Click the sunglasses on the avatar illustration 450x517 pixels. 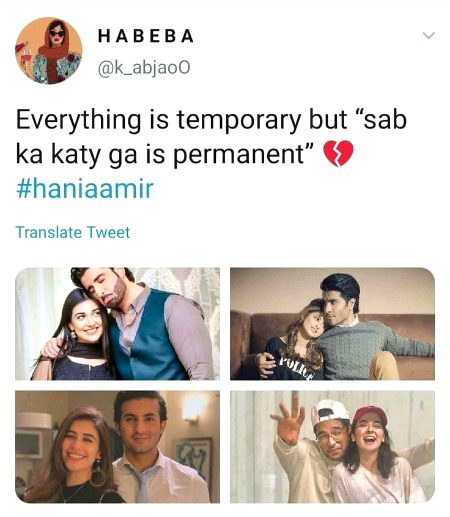tap(57, 34)
